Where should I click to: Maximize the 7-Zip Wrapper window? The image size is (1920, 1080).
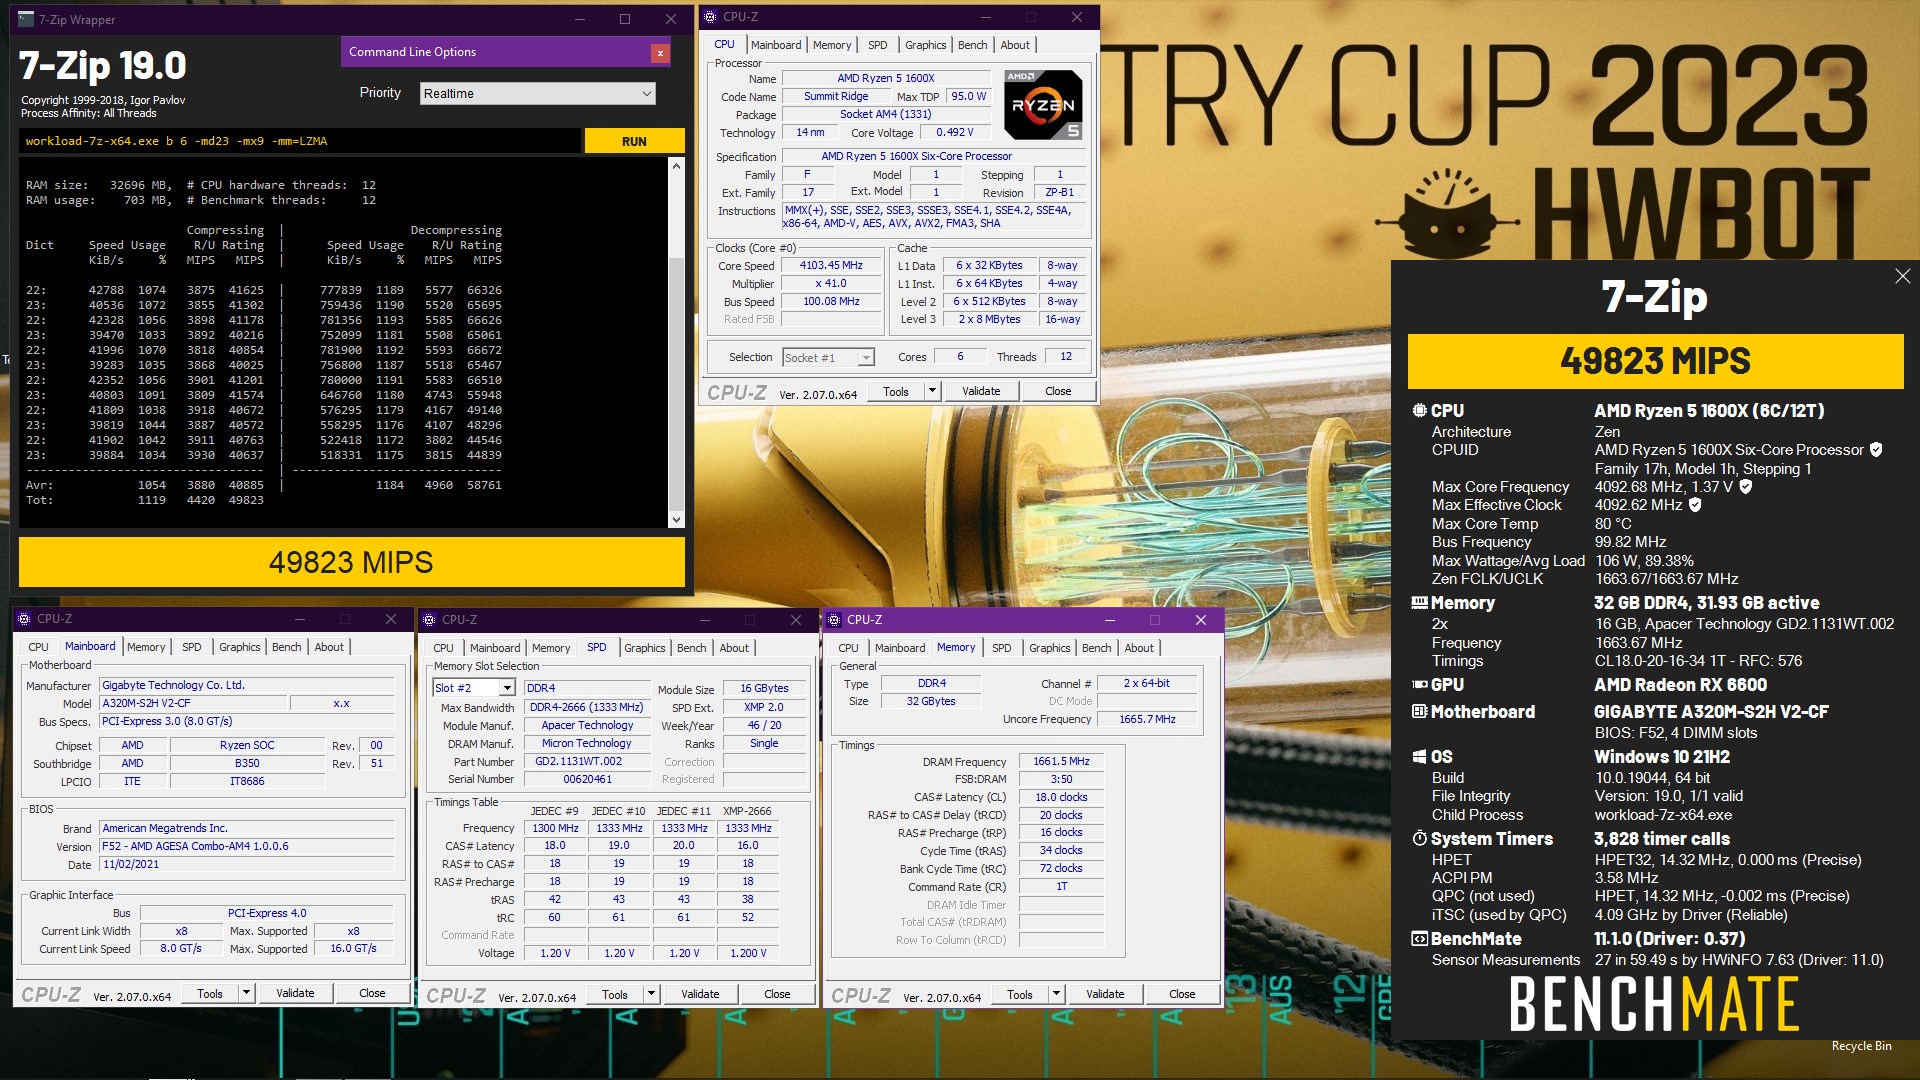point(624,19)
